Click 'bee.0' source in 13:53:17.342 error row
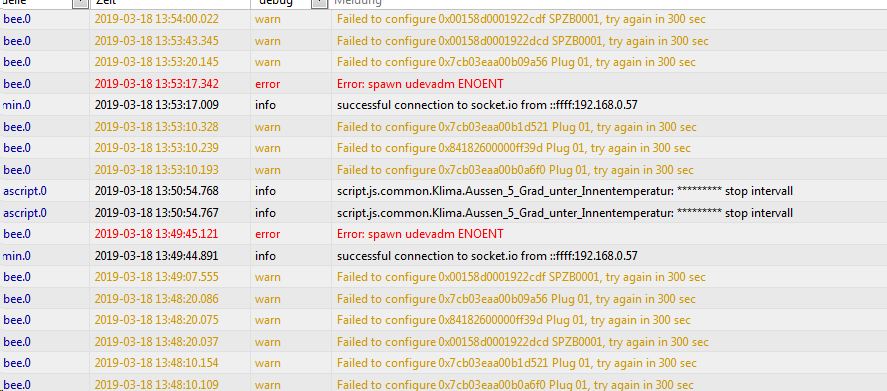 tap(17, 84)
